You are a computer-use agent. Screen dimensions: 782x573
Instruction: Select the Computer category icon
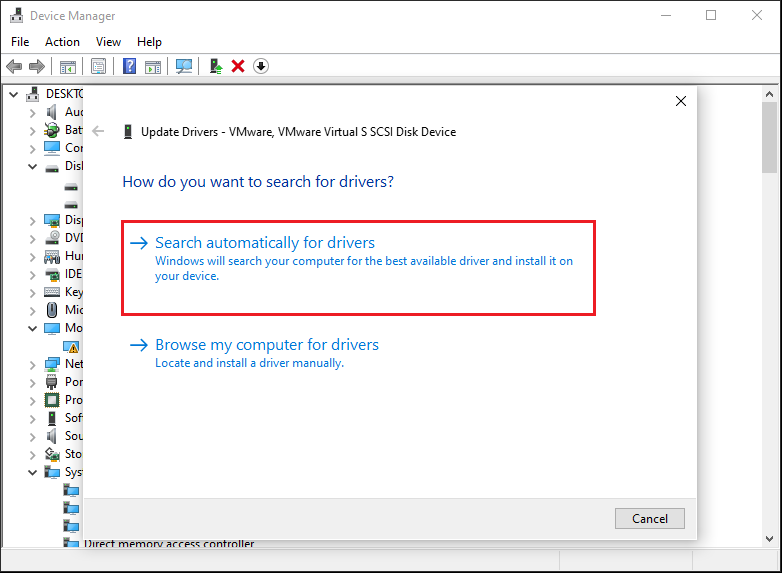[52, 148]
